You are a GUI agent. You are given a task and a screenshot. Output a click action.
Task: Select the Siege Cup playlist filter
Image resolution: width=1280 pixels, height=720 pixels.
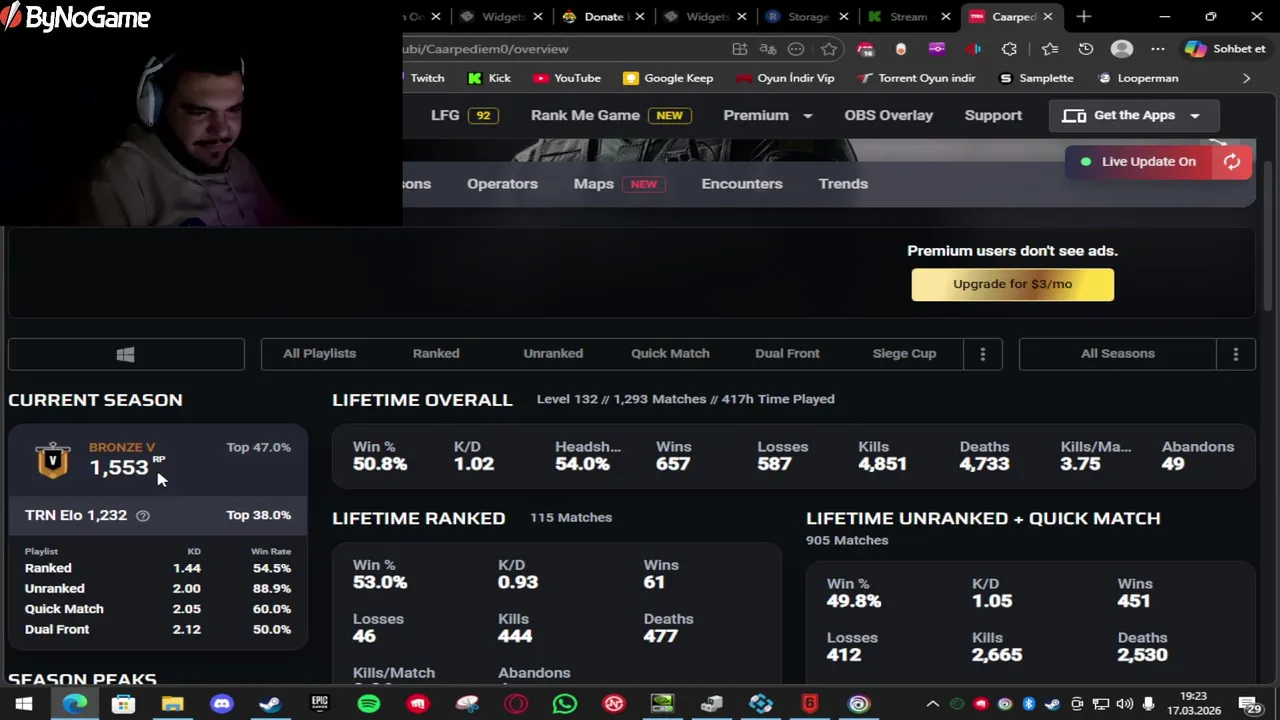[904, 354]
